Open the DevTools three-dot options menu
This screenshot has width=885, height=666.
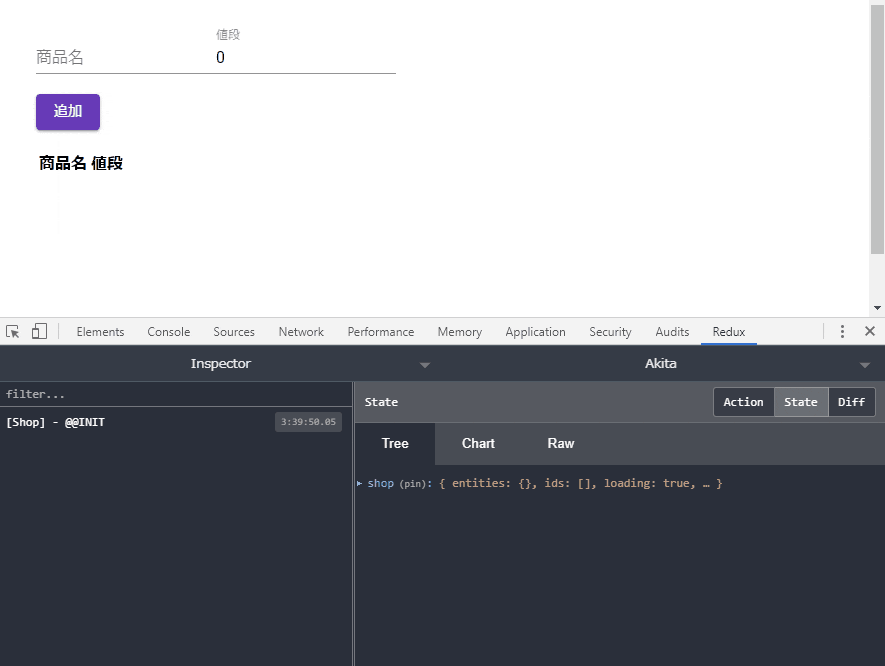842,331
